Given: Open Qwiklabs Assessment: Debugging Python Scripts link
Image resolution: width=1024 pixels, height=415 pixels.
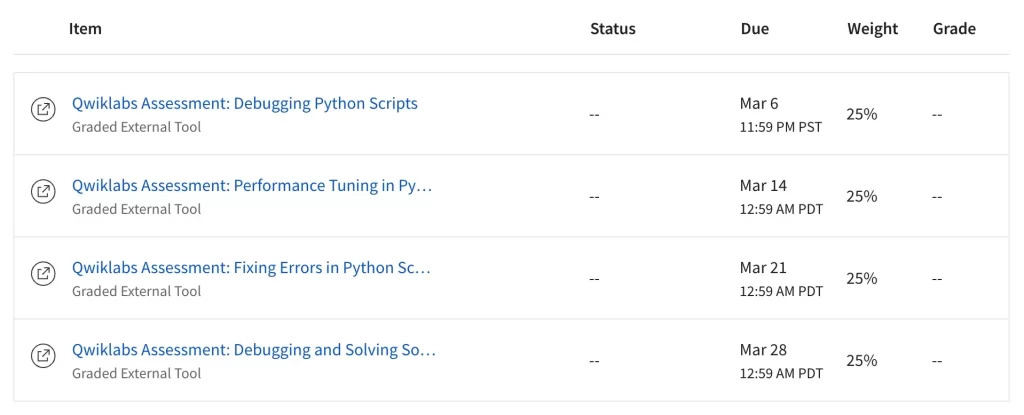Looking at the screenshot, I should (x=244, y=103).
